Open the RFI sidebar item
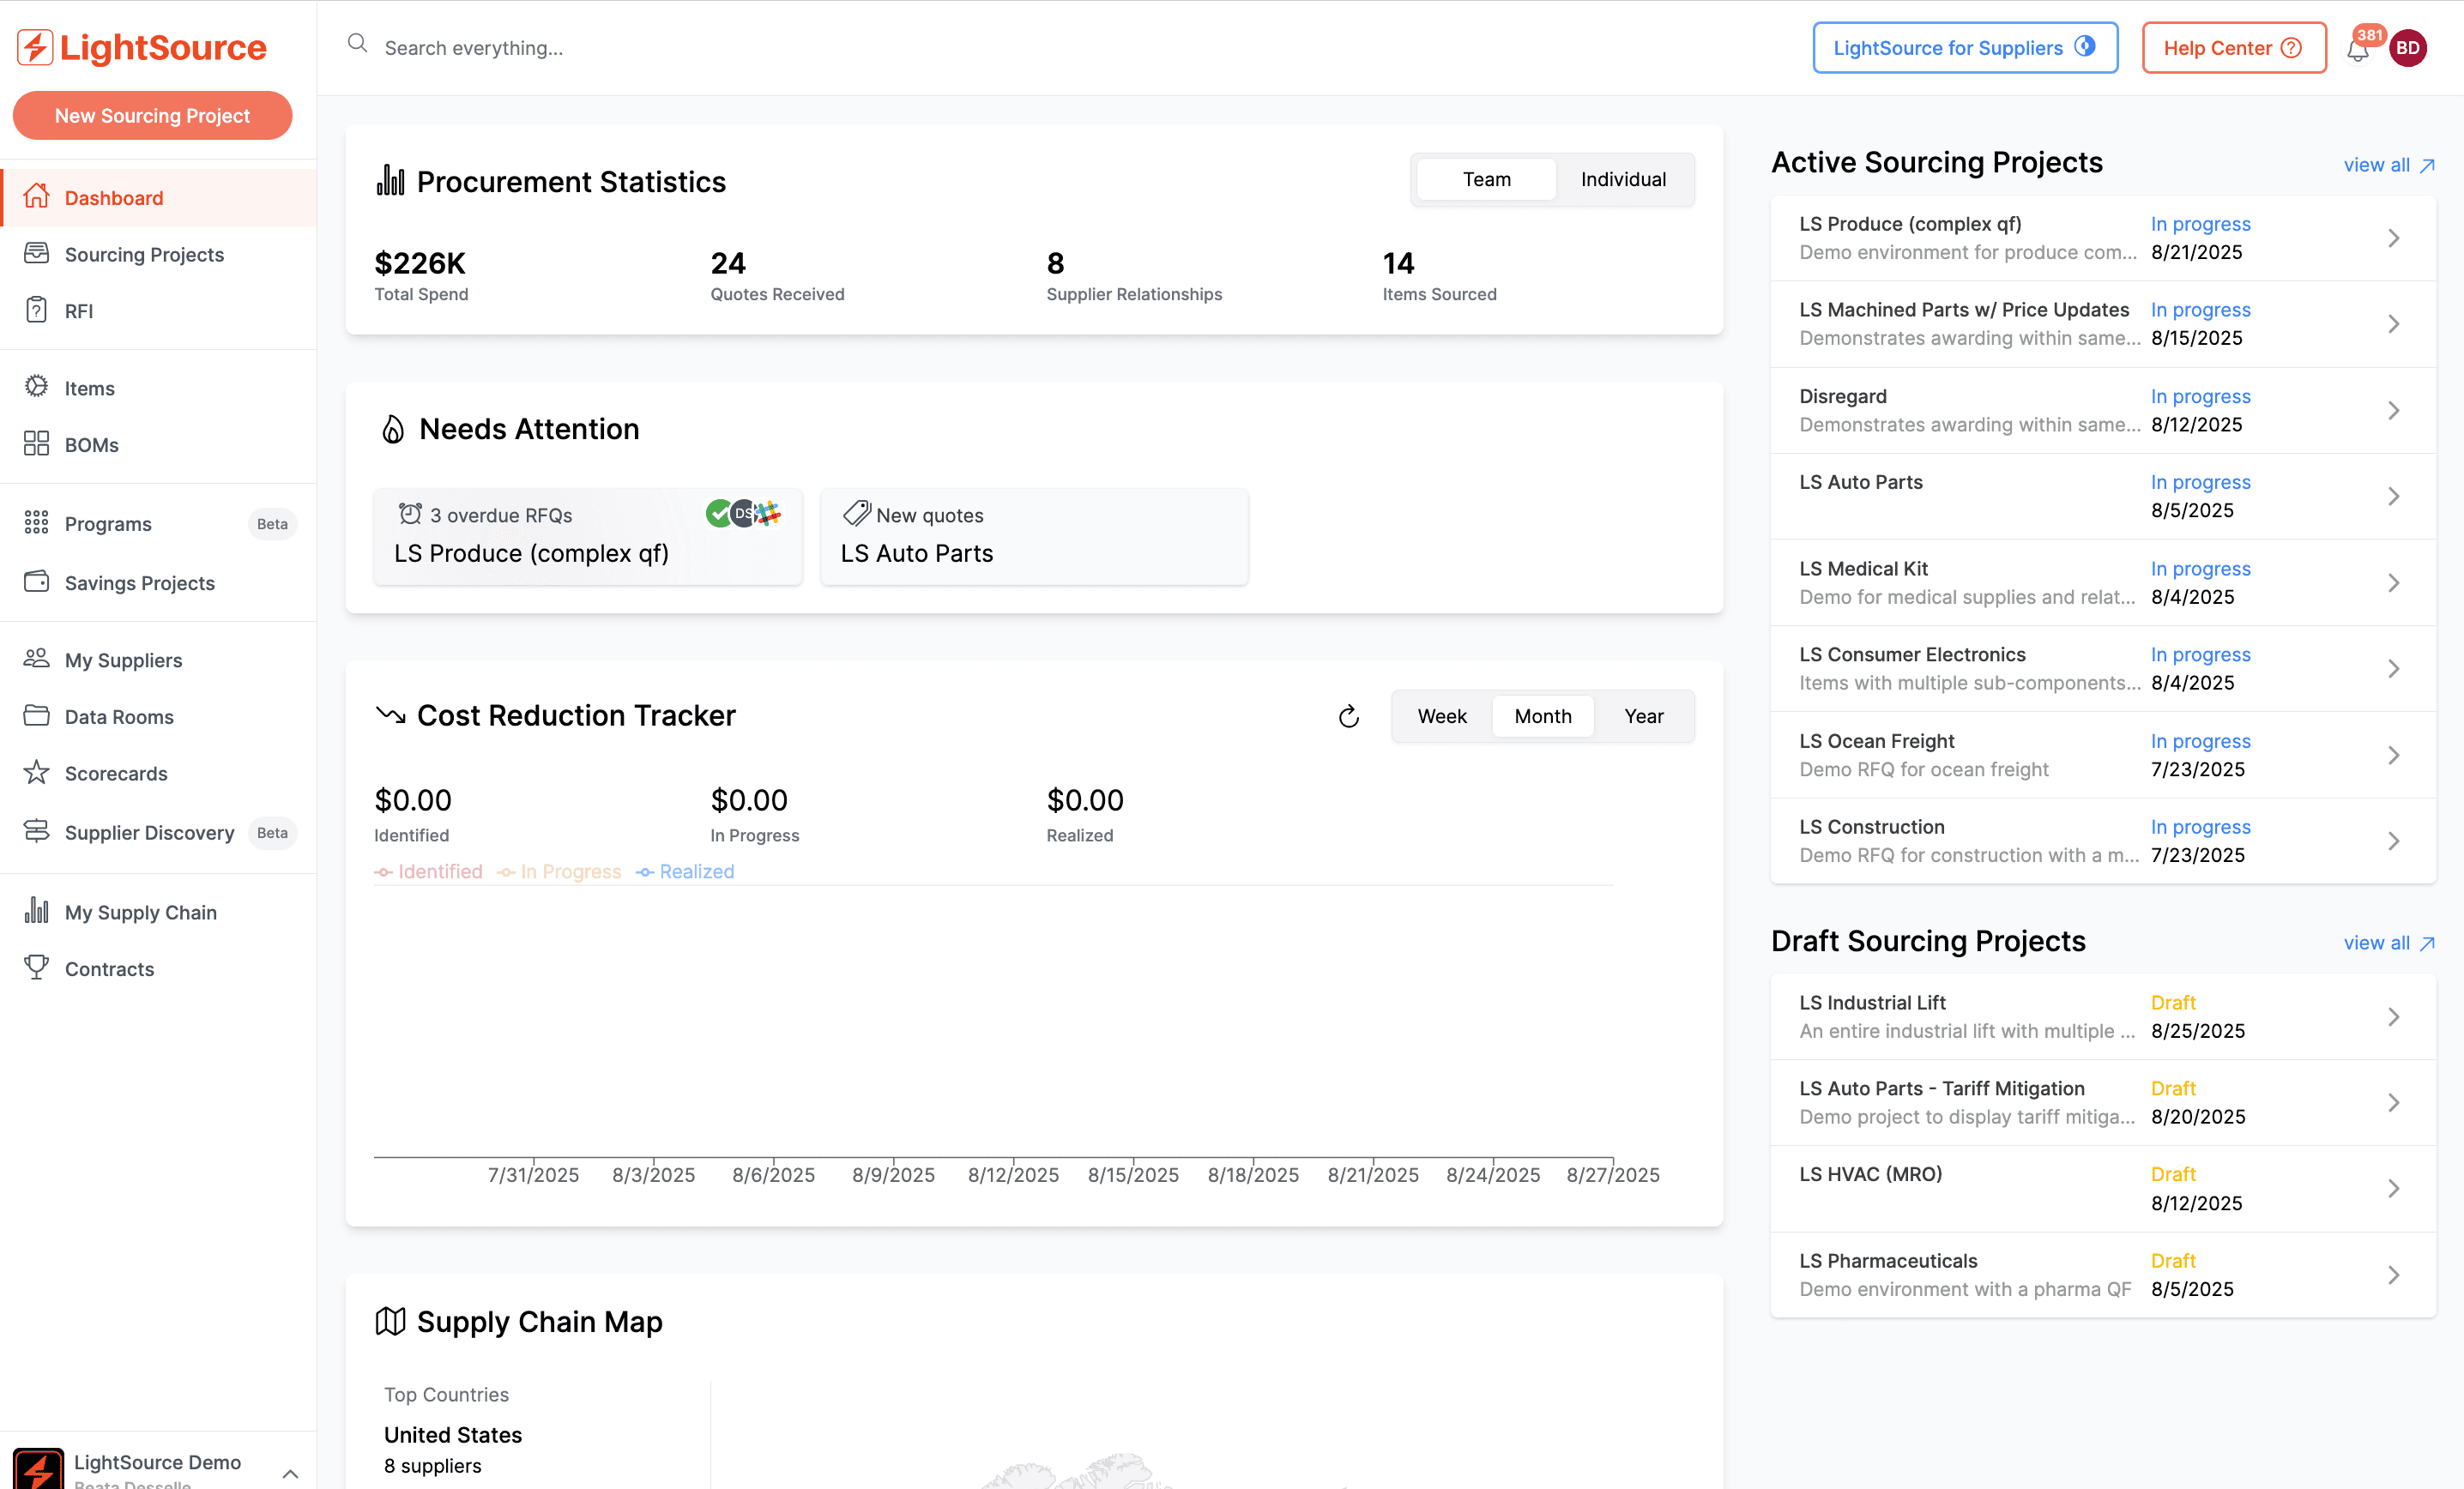 tap(158, 310)
